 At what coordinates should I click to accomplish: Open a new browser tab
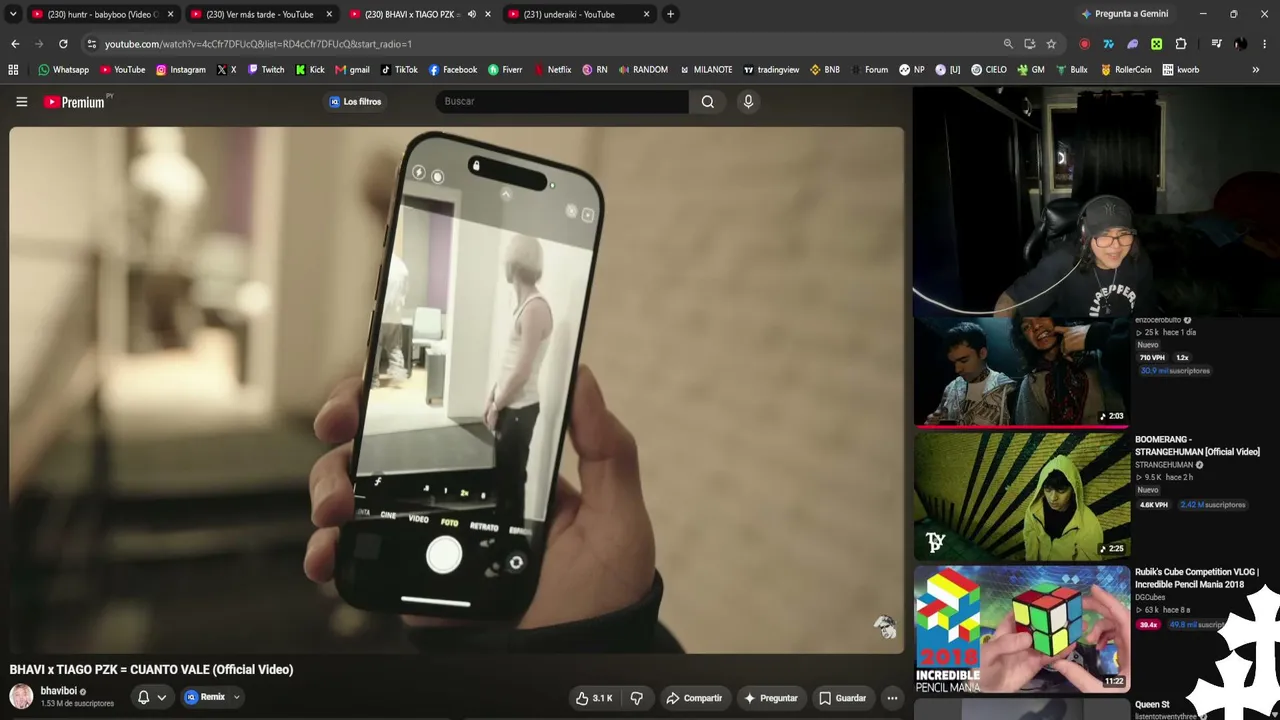[x=670, y=14]
